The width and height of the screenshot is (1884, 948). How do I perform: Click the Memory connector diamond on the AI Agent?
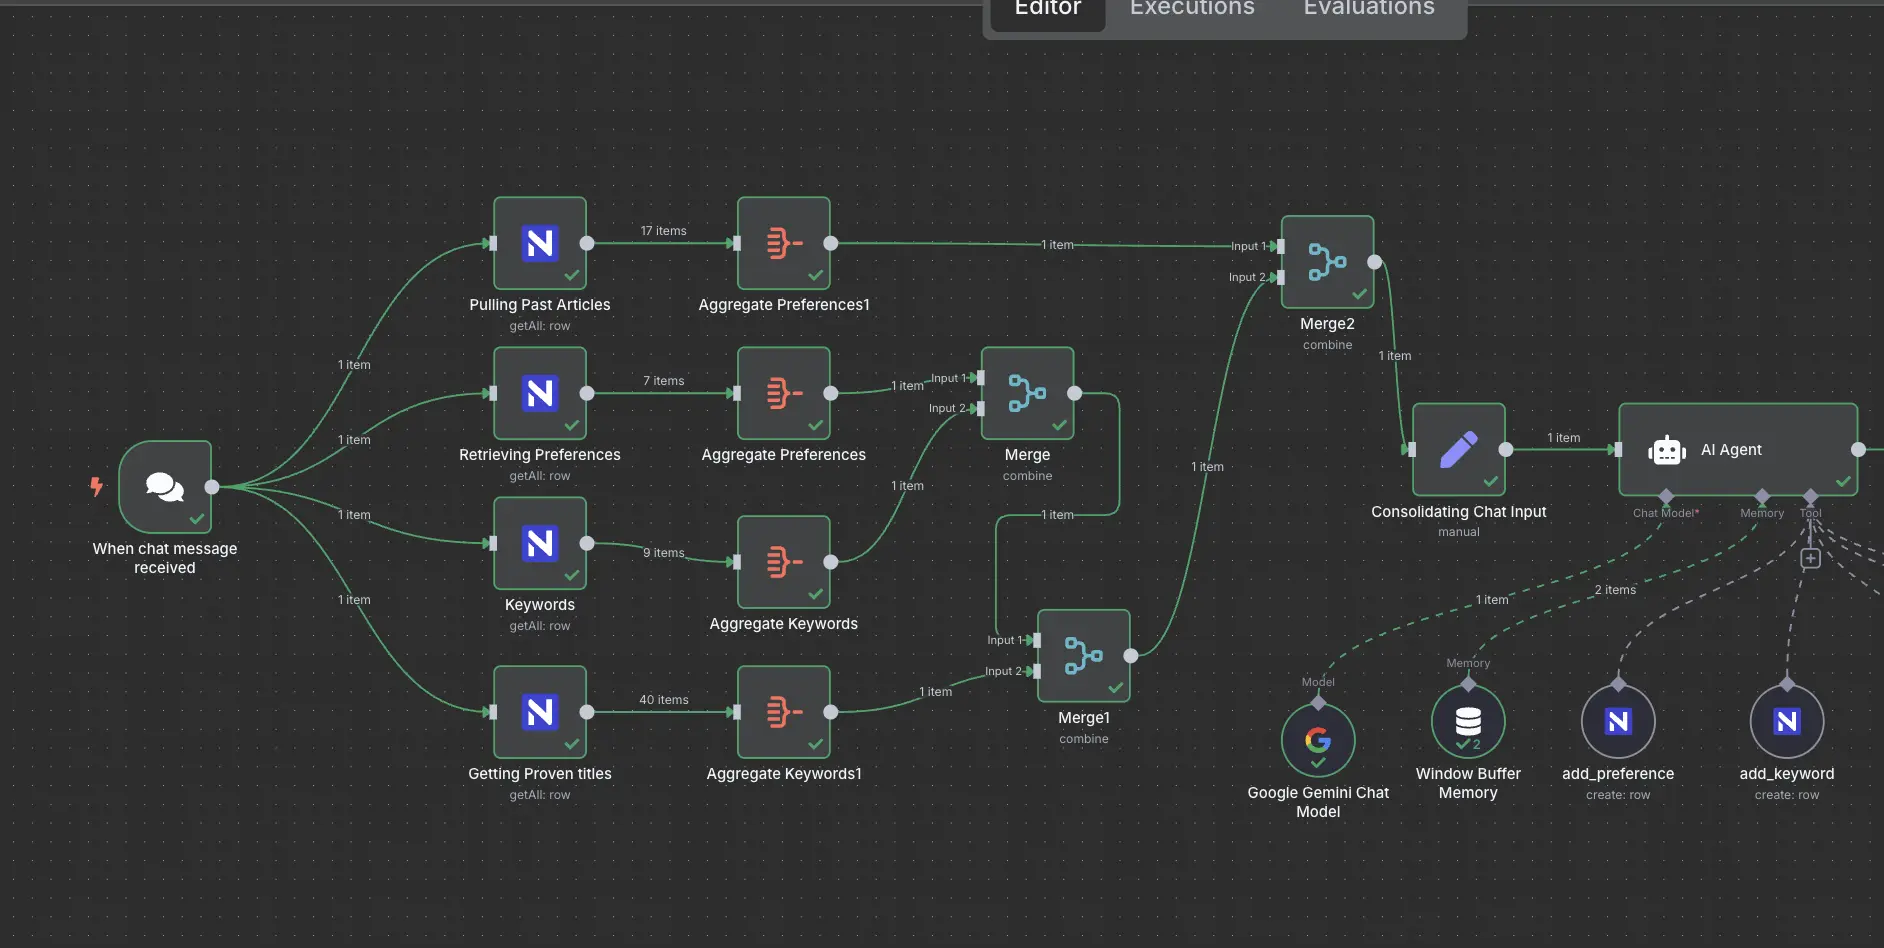(1762, 497)
